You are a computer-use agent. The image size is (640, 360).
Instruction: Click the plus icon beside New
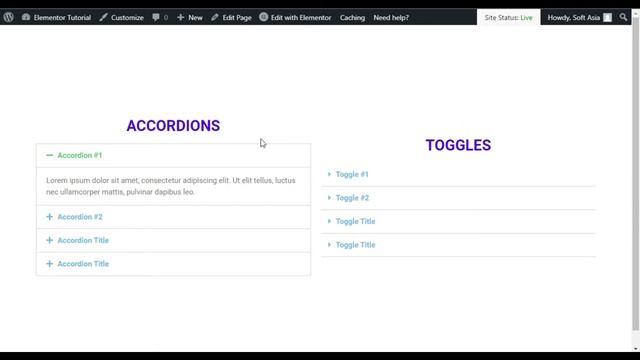pos(180,17)
